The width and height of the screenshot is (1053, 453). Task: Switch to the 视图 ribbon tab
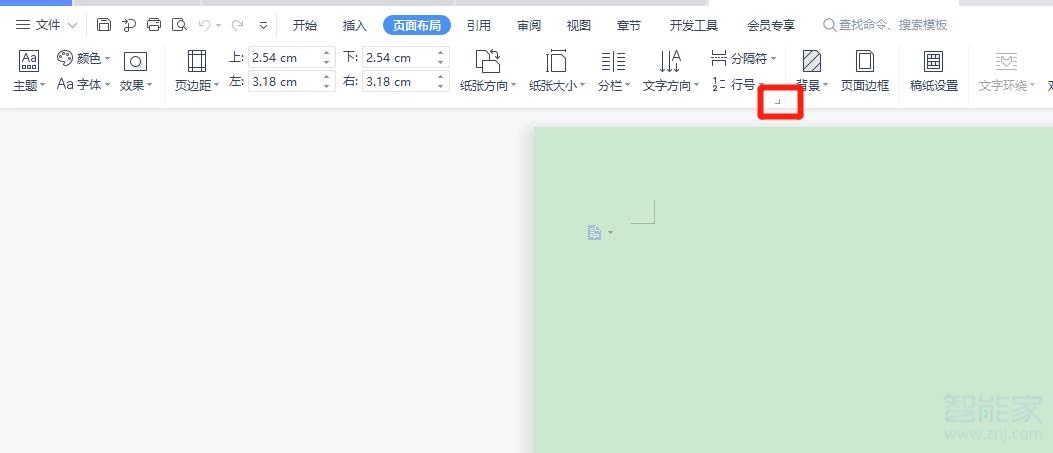(578, 25)
